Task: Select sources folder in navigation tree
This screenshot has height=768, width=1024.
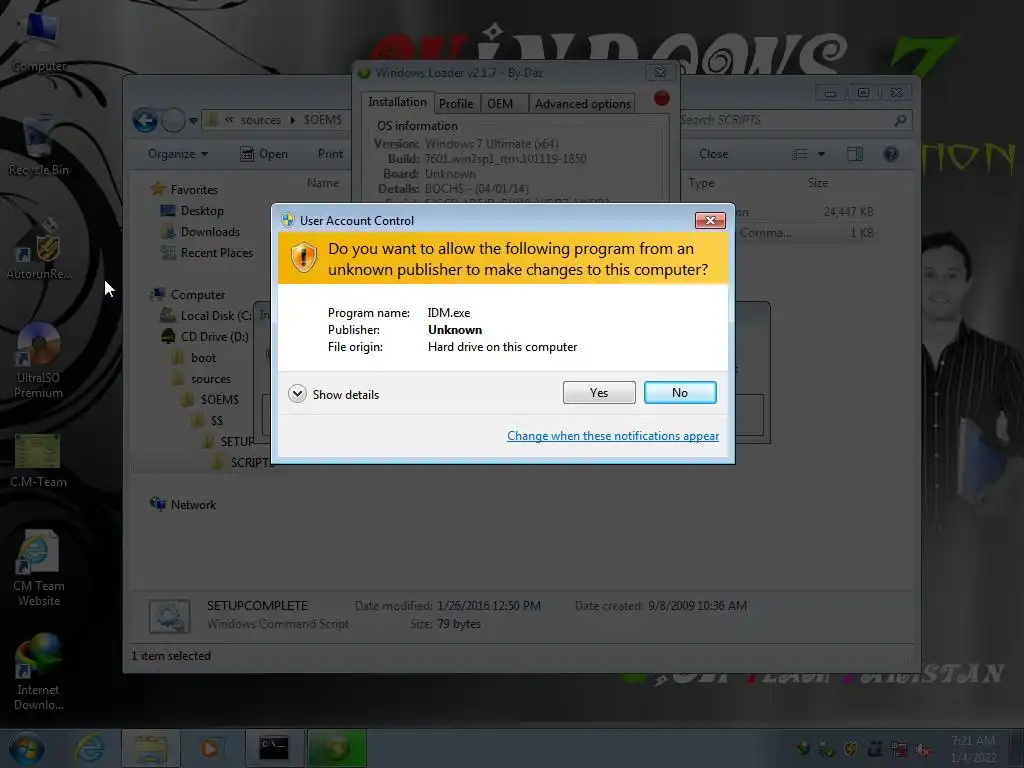Action: [210, 379]
